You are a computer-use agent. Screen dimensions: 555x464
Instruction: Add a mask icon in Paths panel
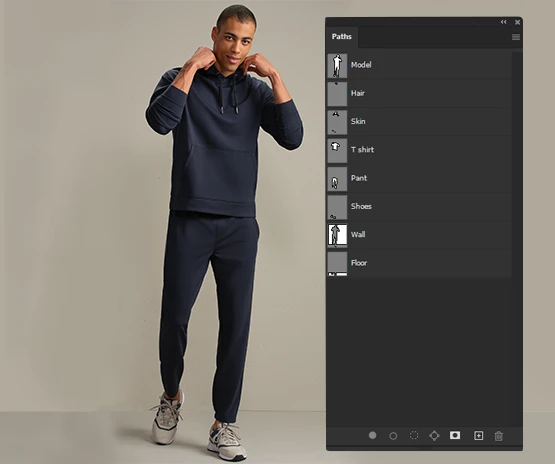click(455, 435)
